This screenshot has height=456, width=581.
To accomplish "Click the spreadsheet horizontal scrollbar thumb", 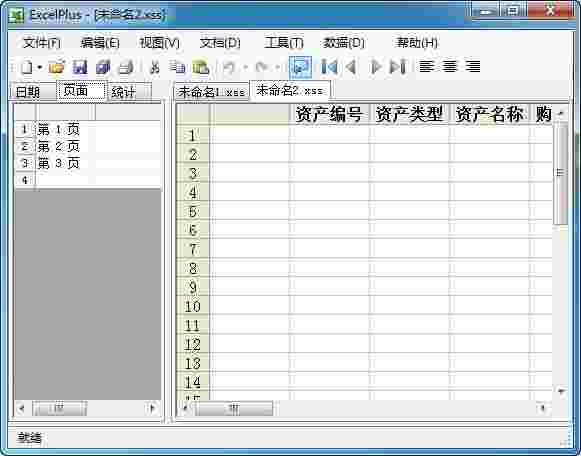I will click(x=234, y=409).
